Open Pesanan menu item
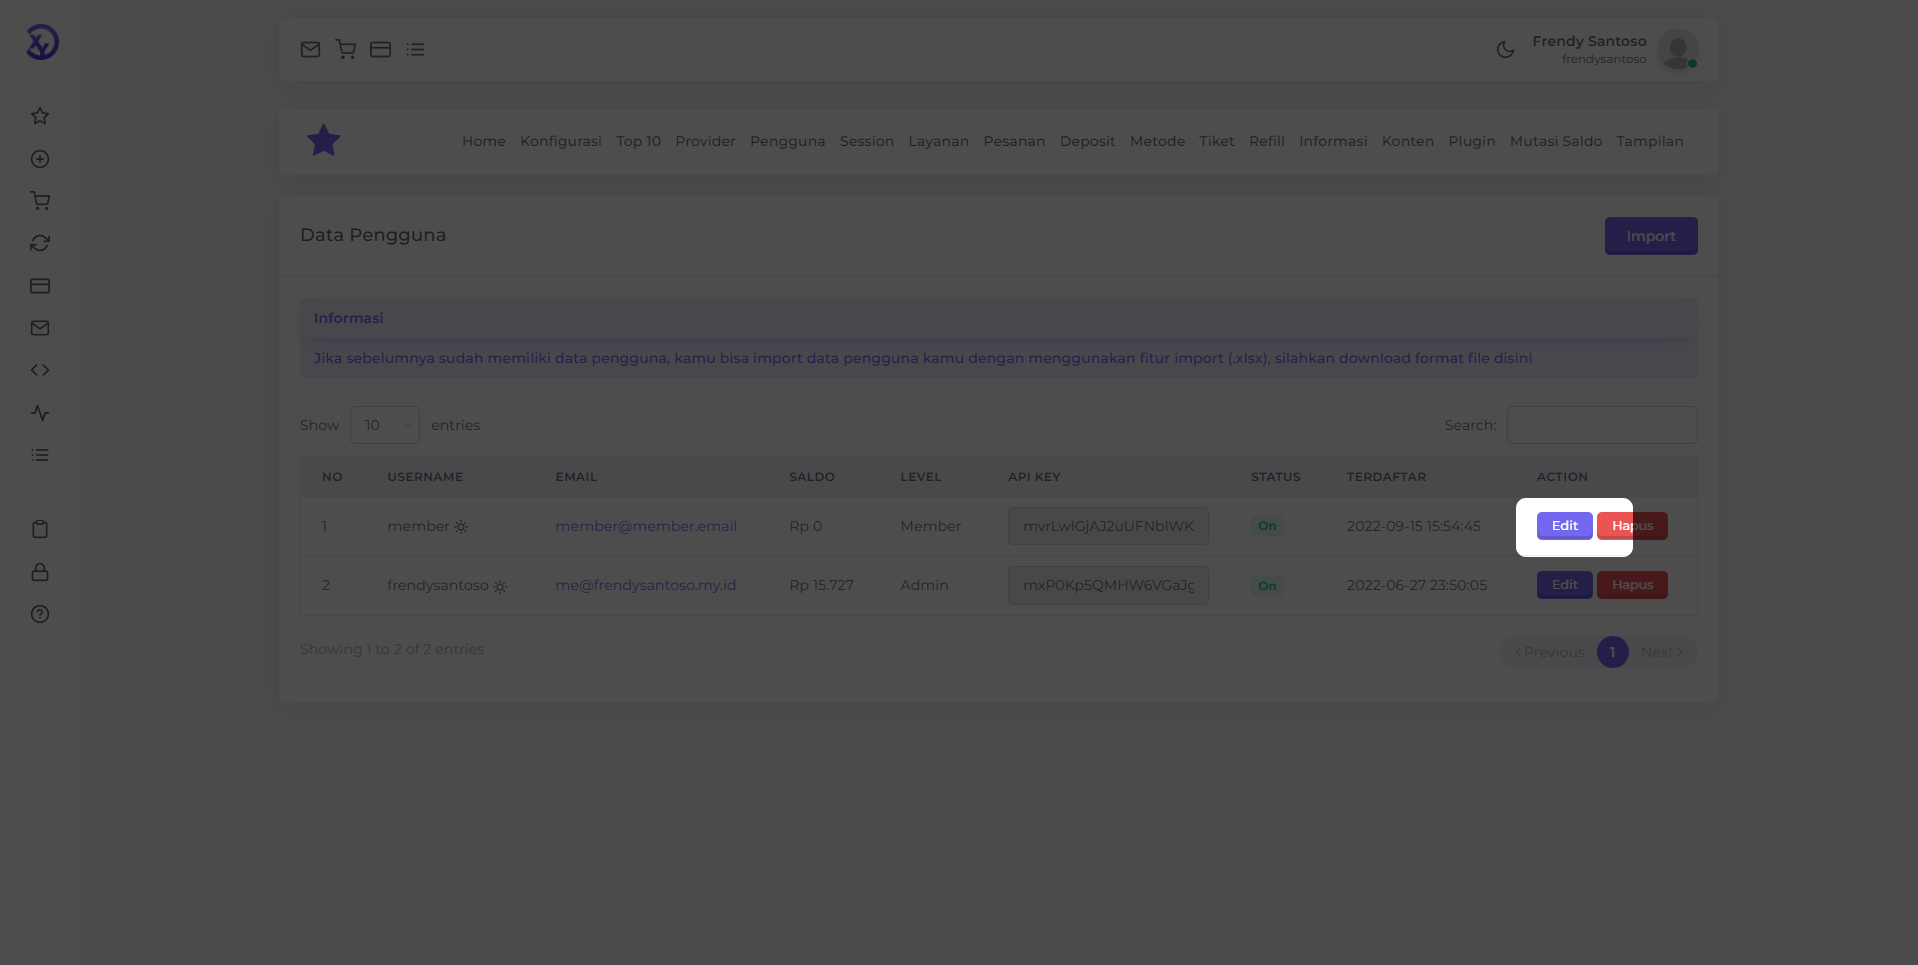The image size is (1918, 965). 1014,141
